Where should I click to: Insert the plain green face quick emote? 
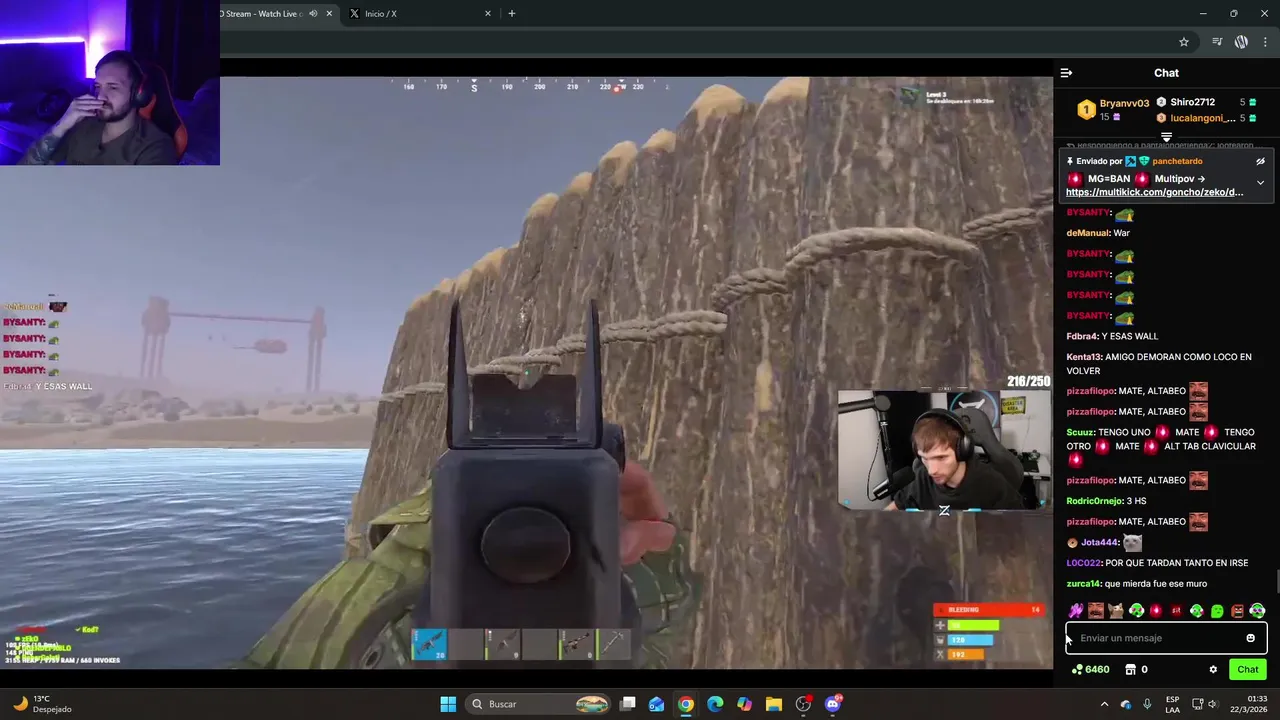(x=1217, y=610)
